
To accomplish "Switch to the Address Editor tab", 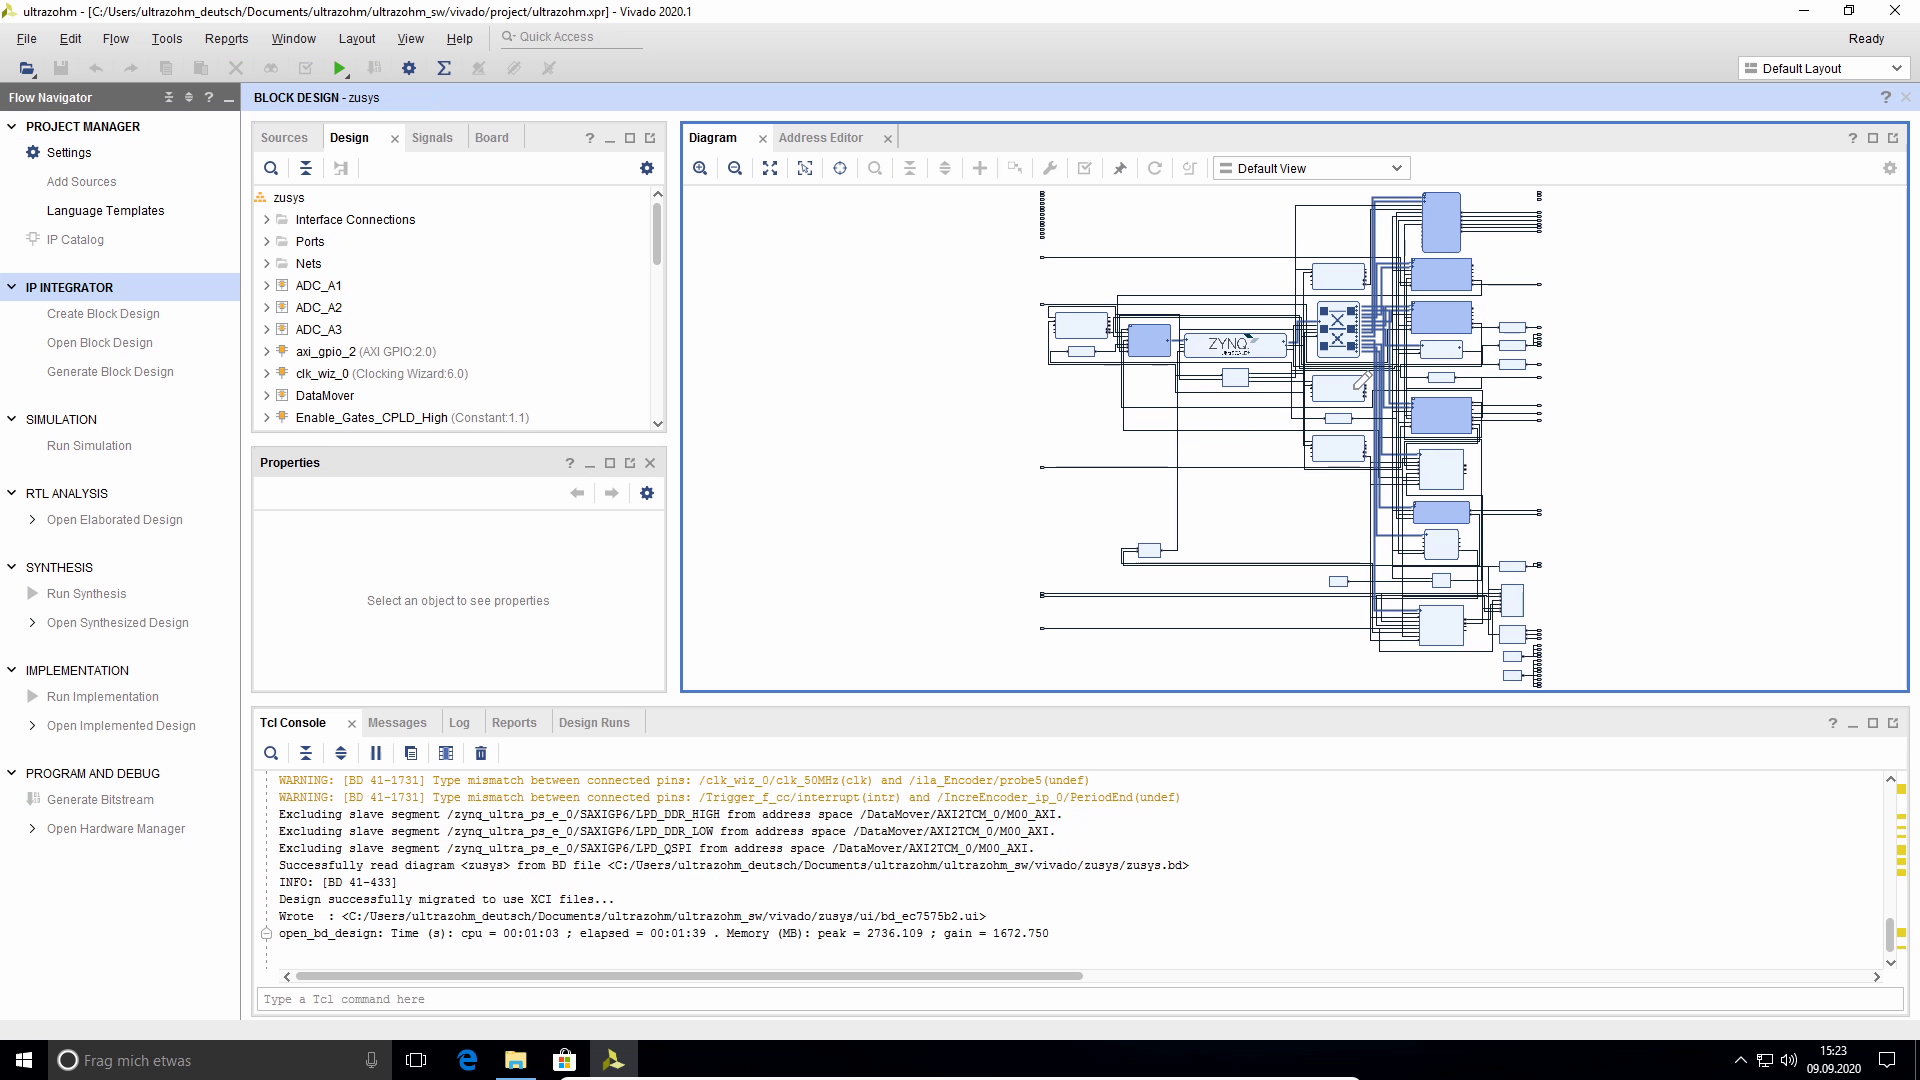I will (x=820, y=138).
